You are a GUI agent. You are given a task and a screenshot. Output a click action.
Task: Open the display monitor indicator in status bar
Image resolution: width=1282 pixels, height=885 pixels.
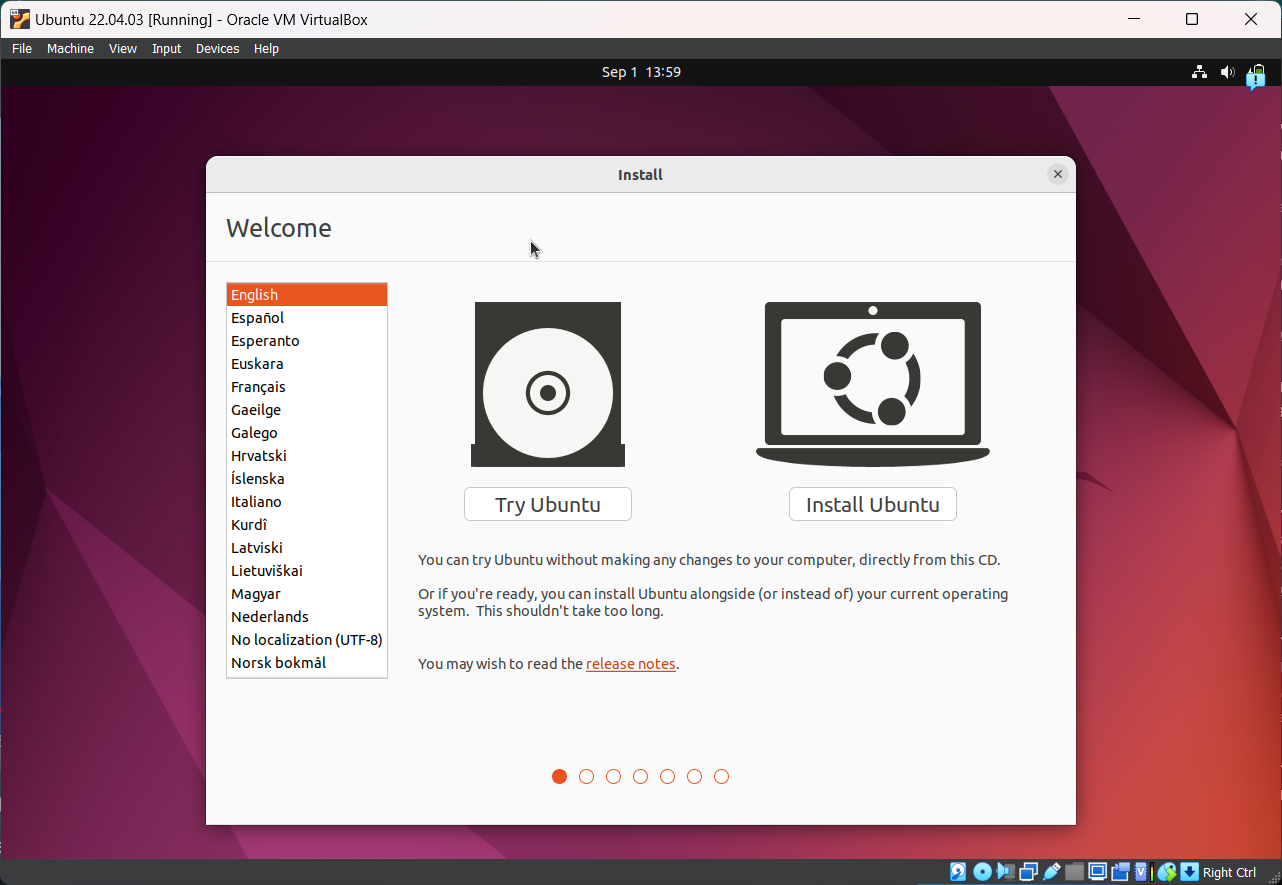point(1097,872)
